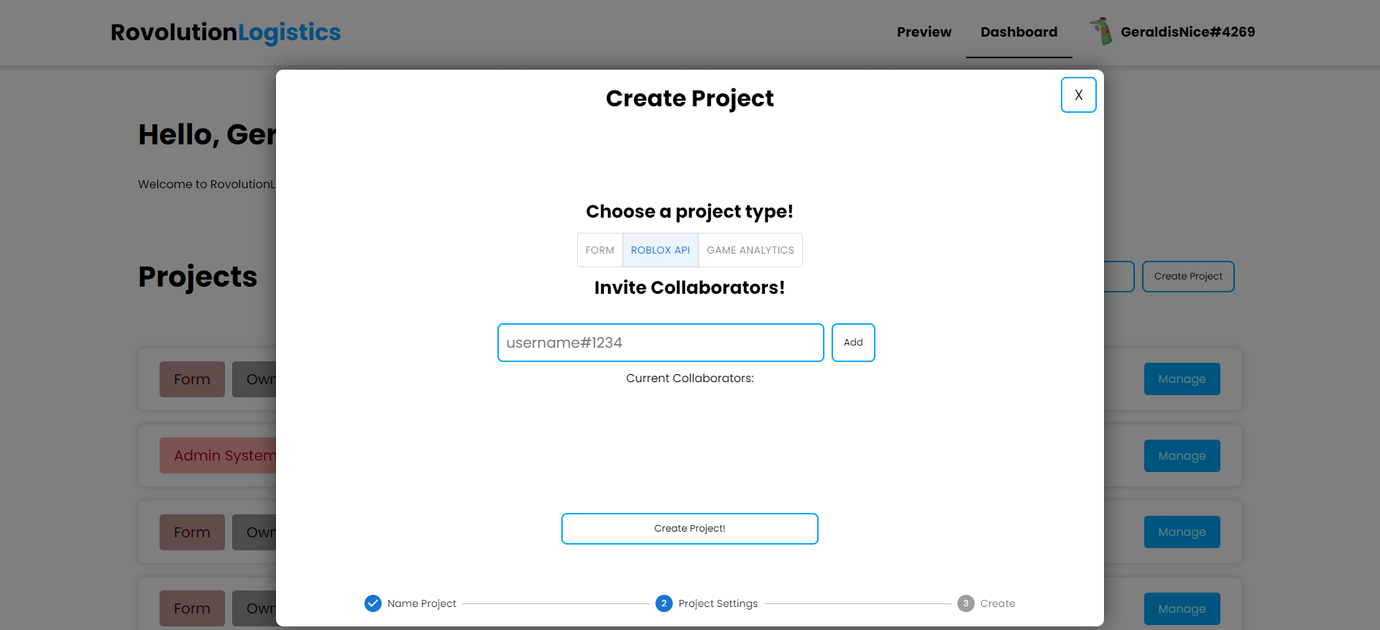Click Manage on the Admin System project
Screen dimensions: 1380x630
[1181, 455]
